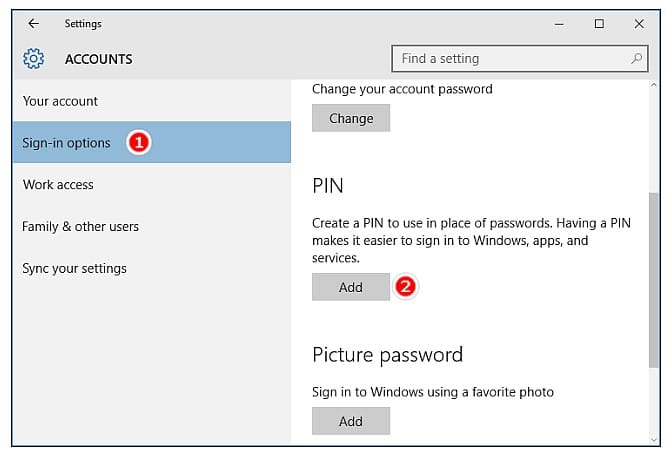Click 'Sign in to Windows using a favorite photo'

point(433,391)
